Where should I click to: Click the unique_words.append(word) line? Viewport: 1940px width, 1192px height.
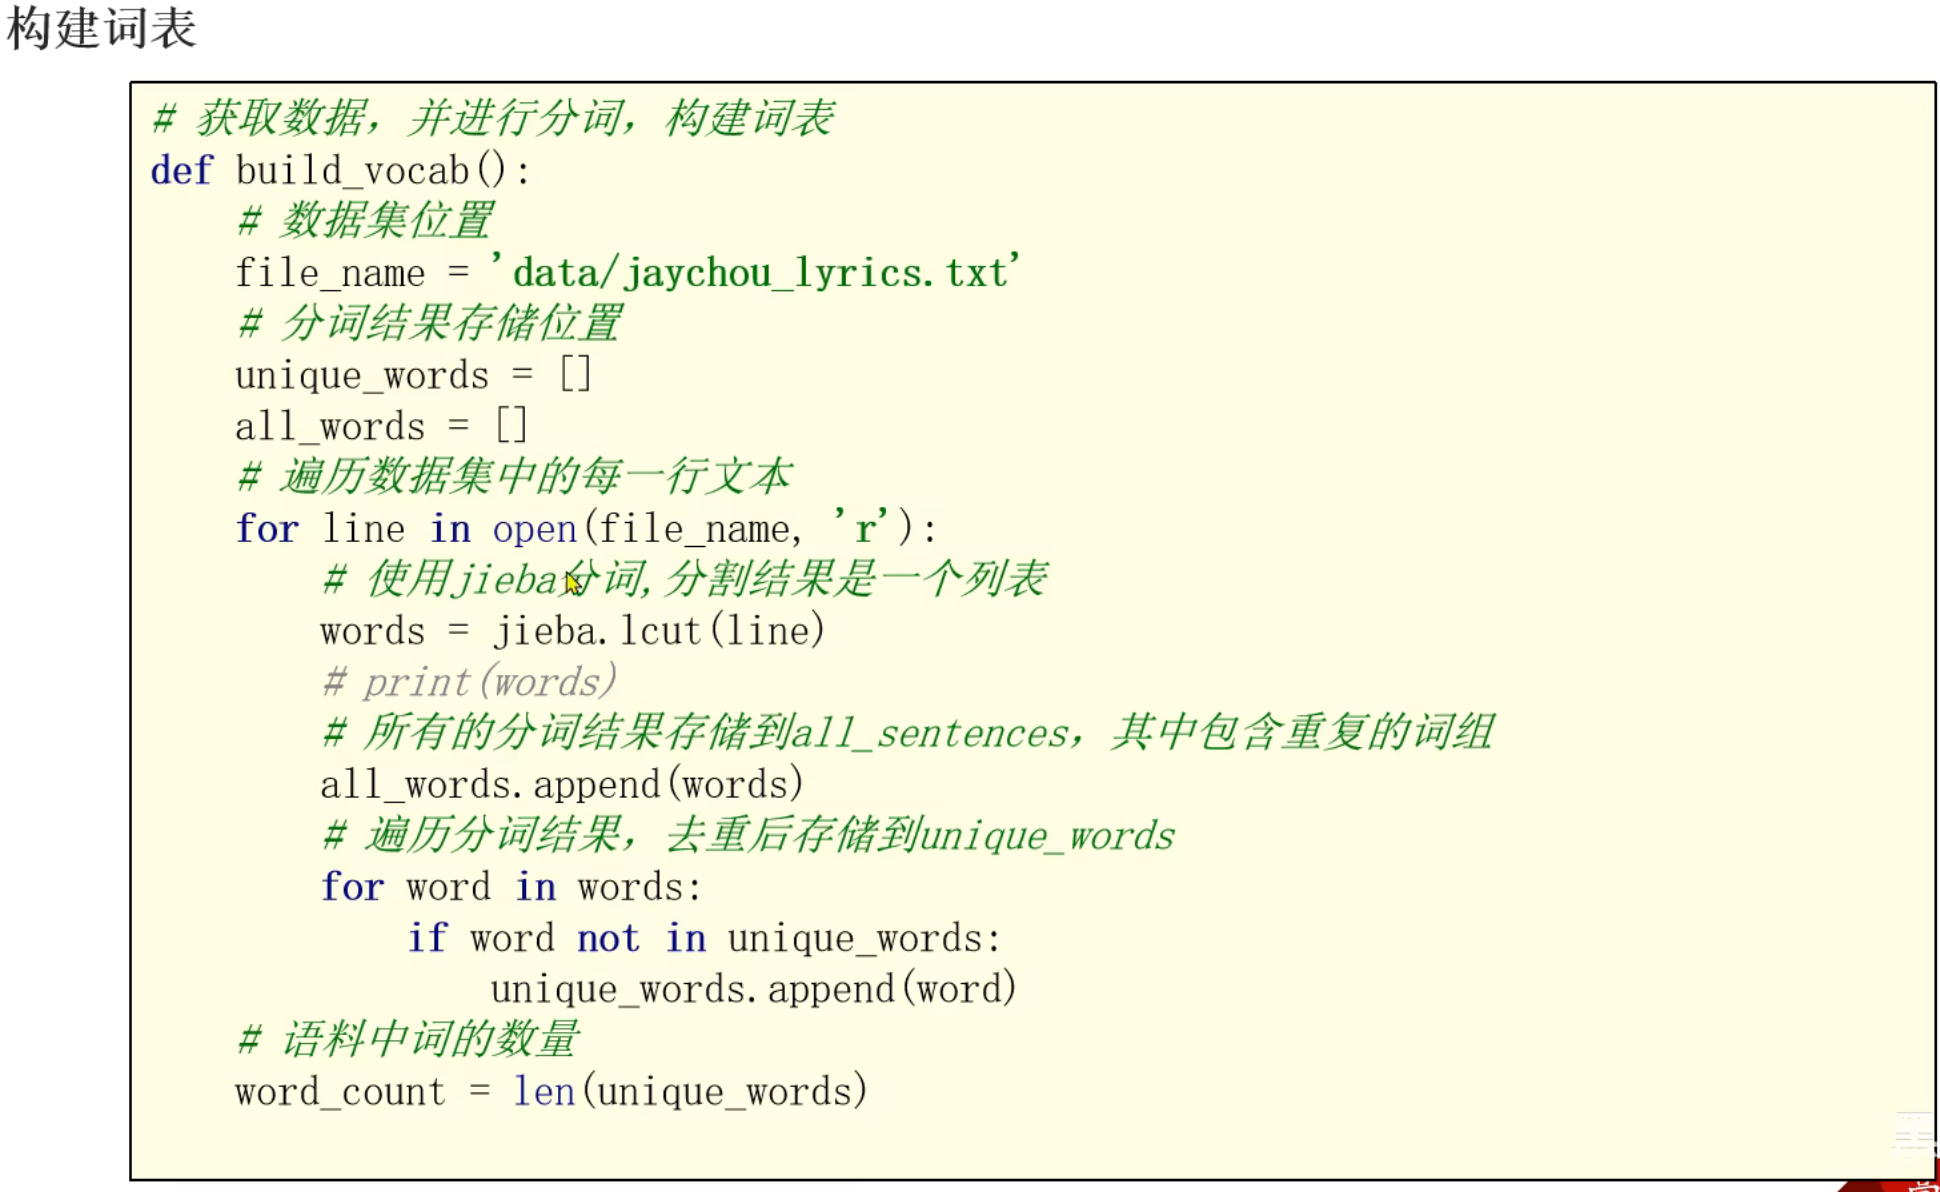pos(752,989)
